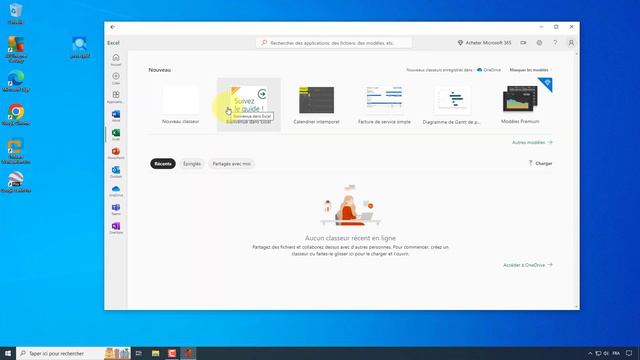Open the Windows Start menu

pyautogui.click(x=8, y=353)
